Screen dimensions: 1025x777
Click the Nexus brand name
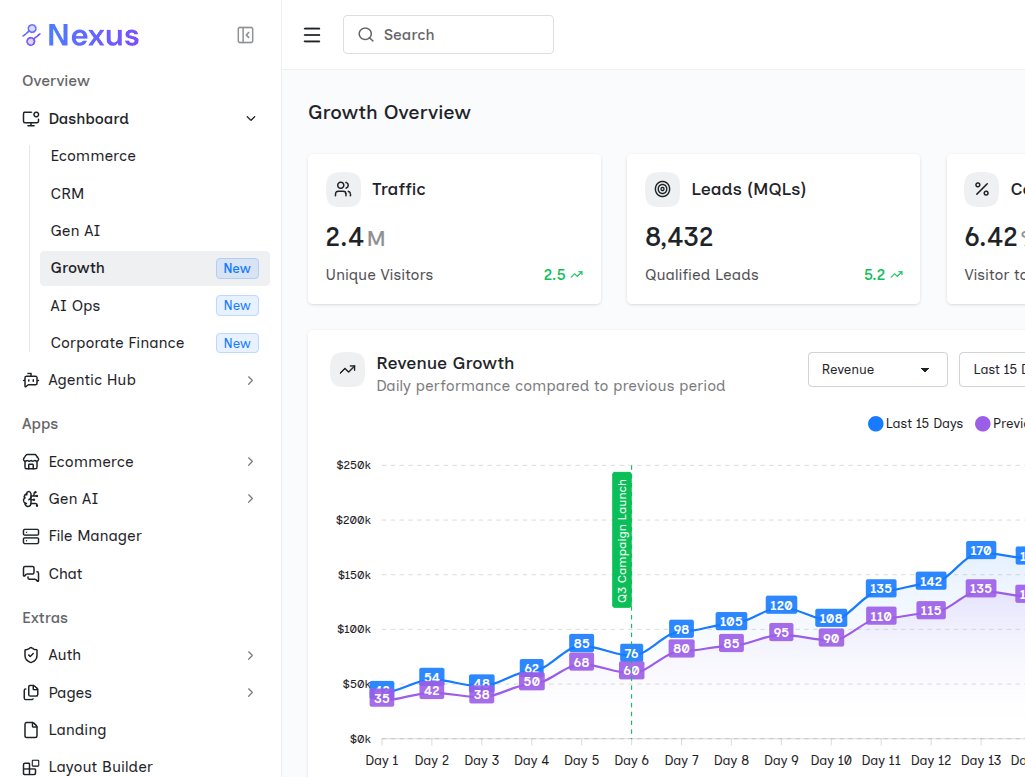(x=93, y=35)
